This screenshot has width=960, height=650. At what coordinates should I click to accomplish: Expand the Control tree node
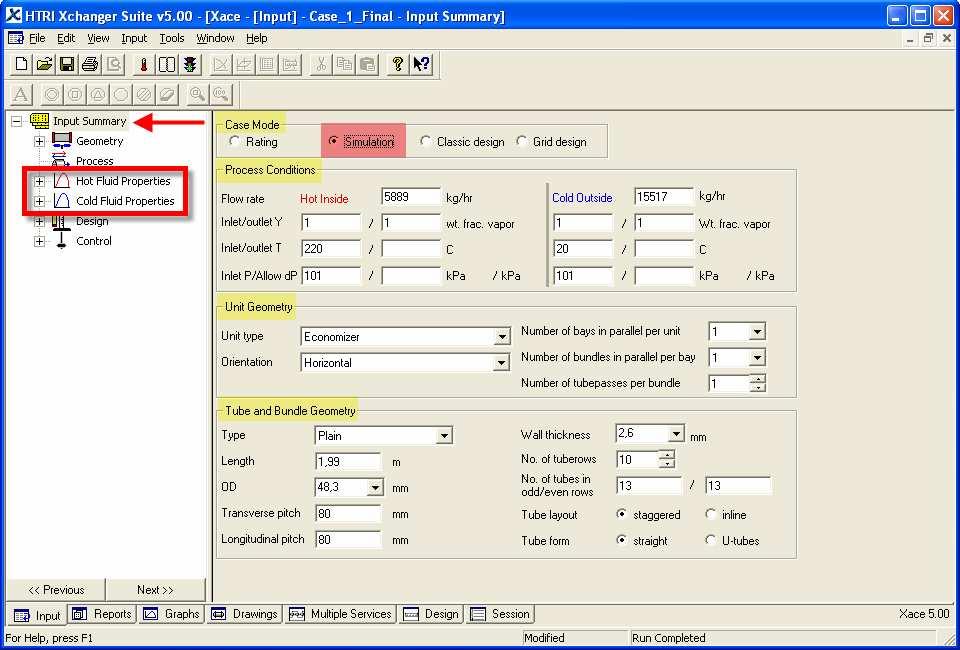[x=39, y=241]
